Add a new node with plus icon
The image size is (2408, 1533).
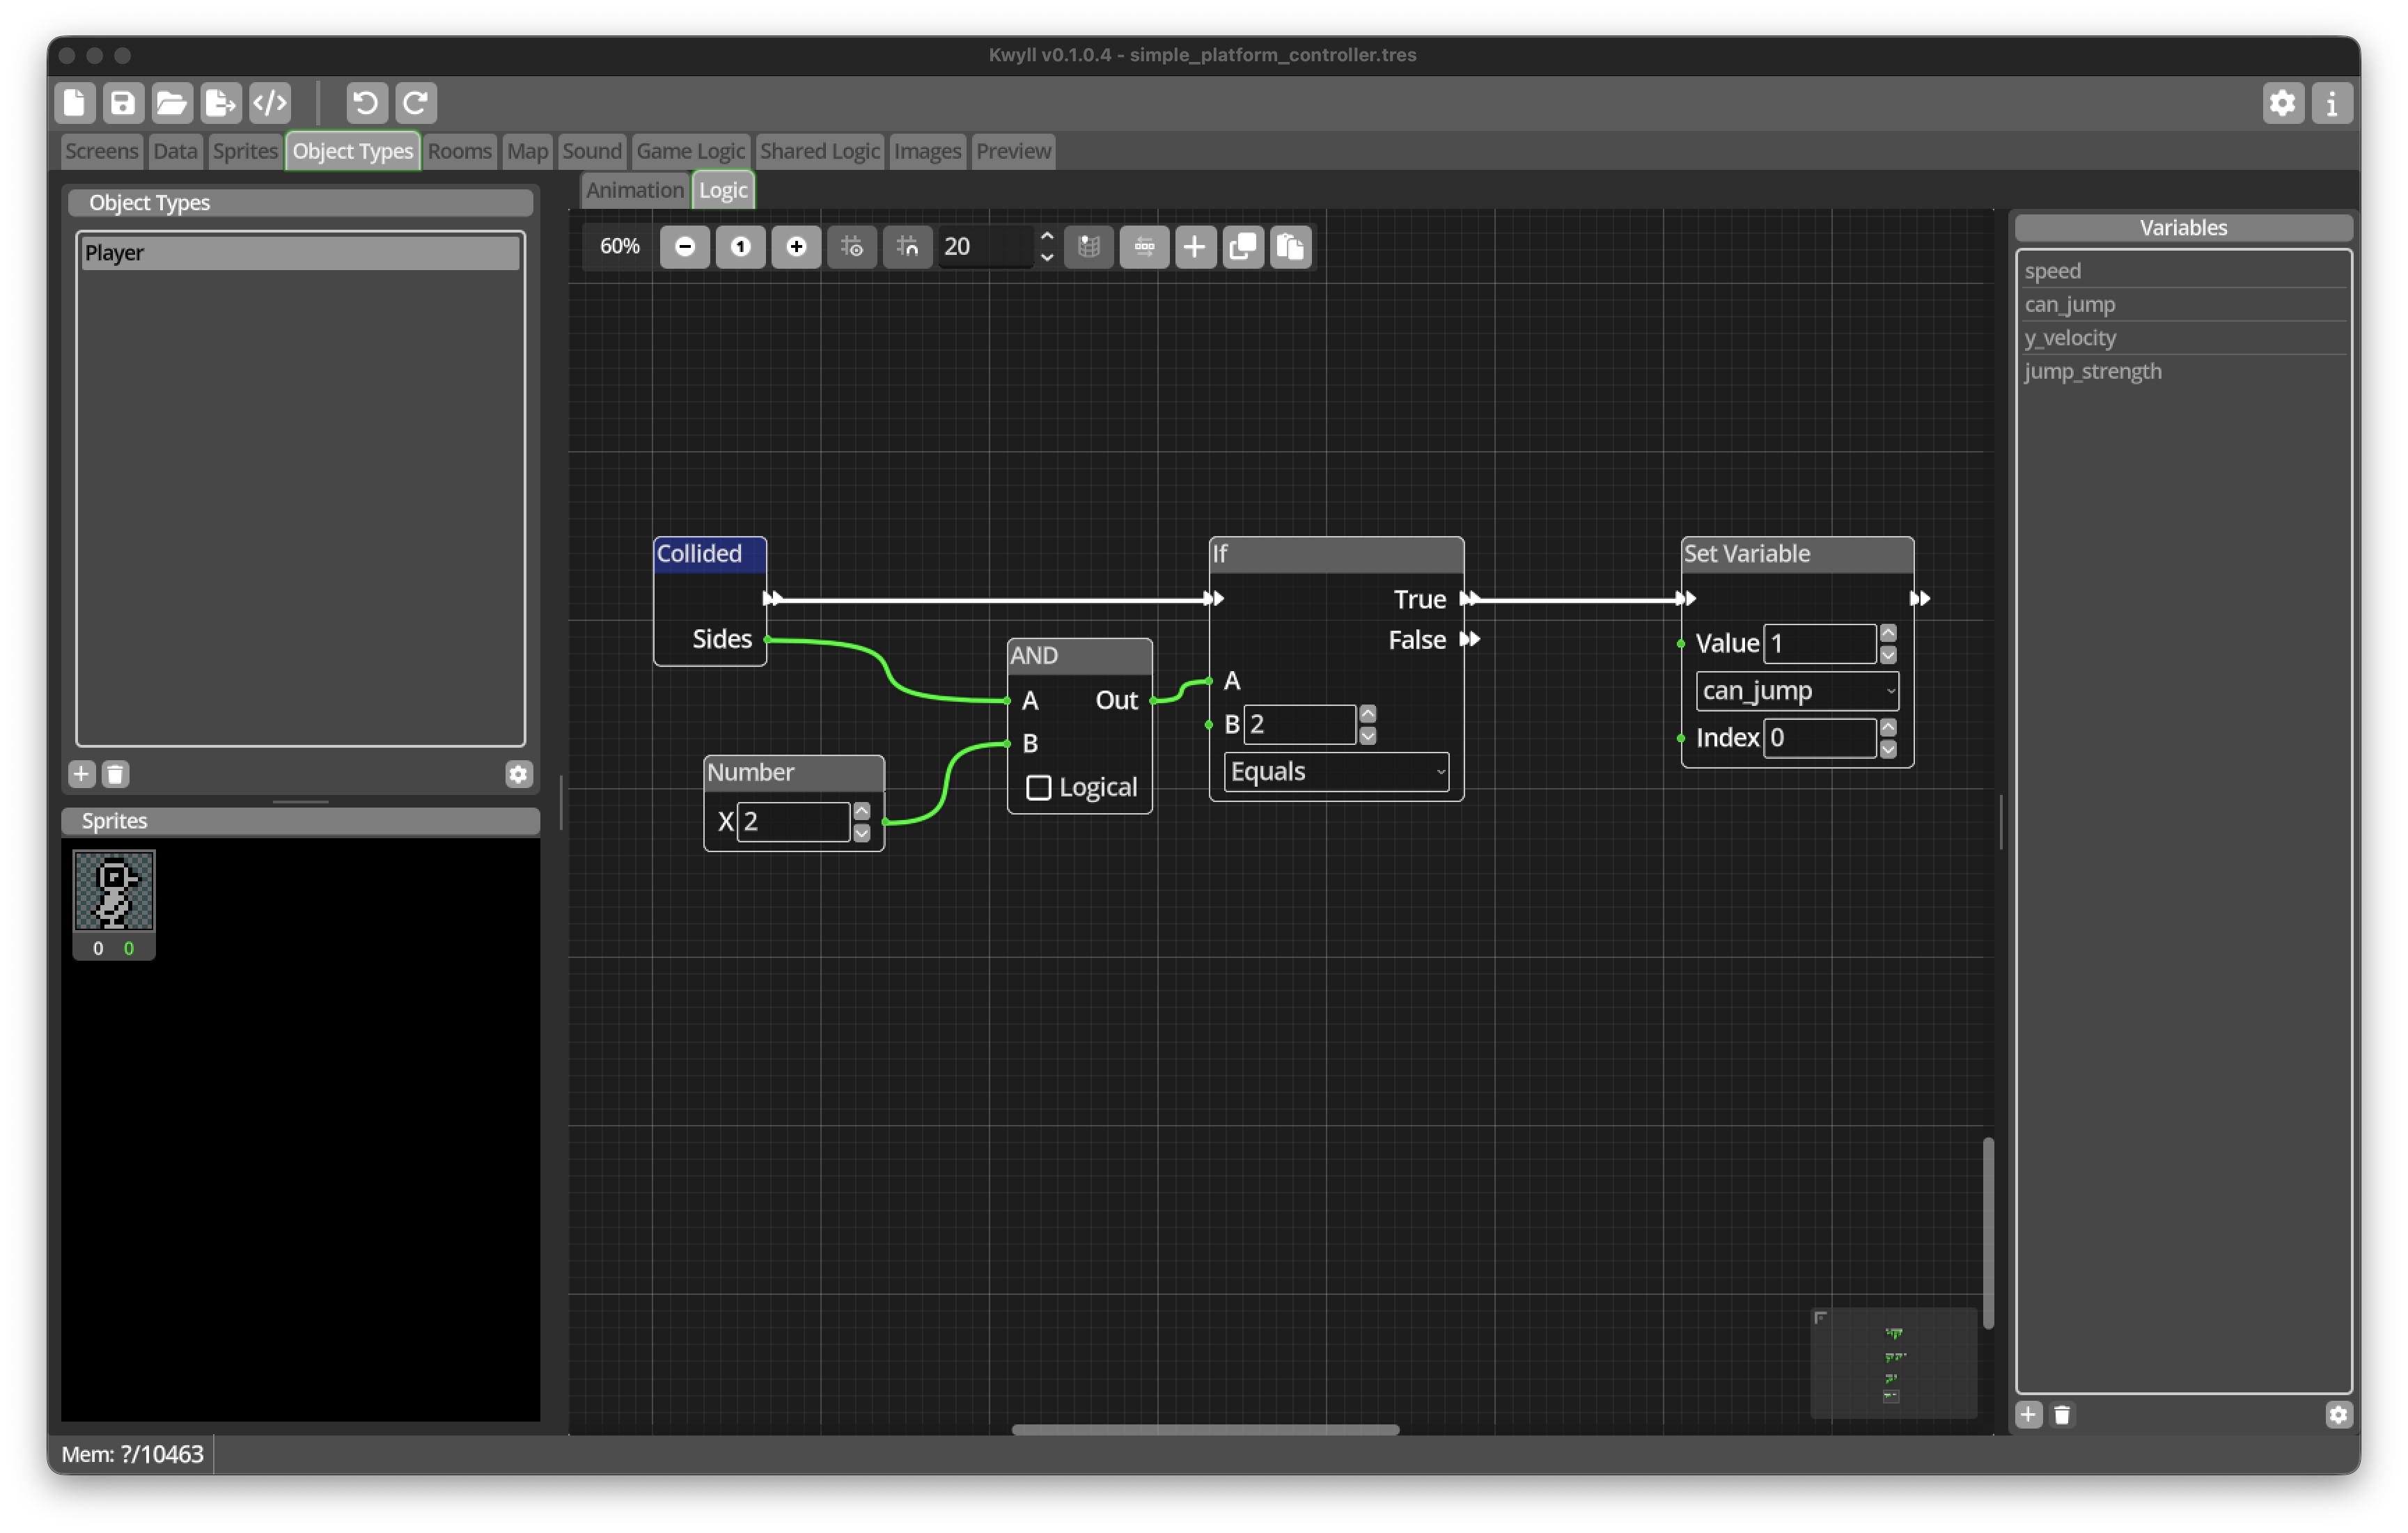(1194, 246)
